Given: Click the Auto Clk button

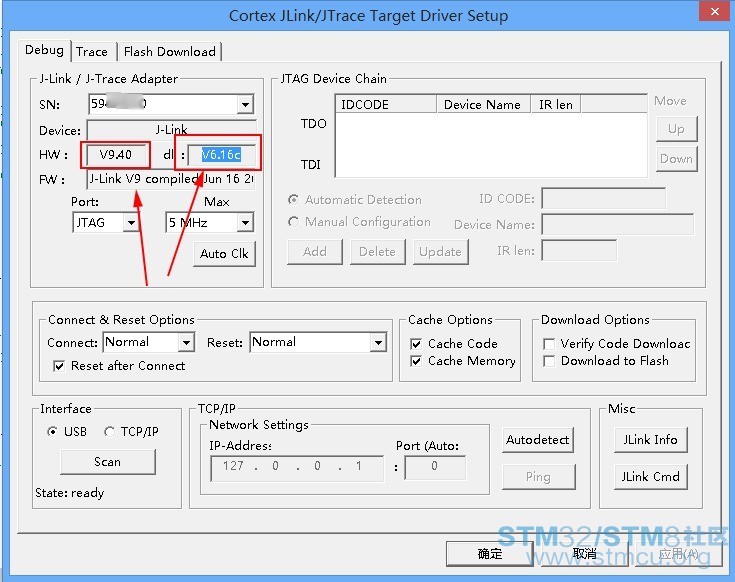Looking at the screenshot, I should click(224, 254).
